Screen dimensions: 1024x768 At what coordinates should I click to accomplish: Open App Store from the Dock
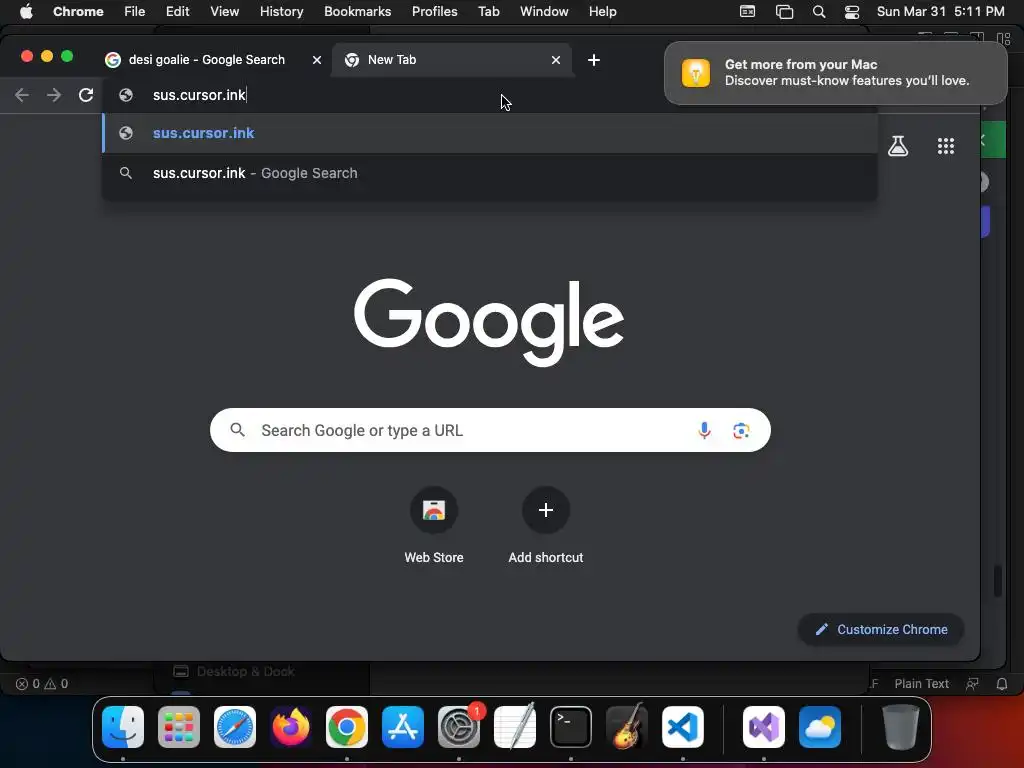403,727
